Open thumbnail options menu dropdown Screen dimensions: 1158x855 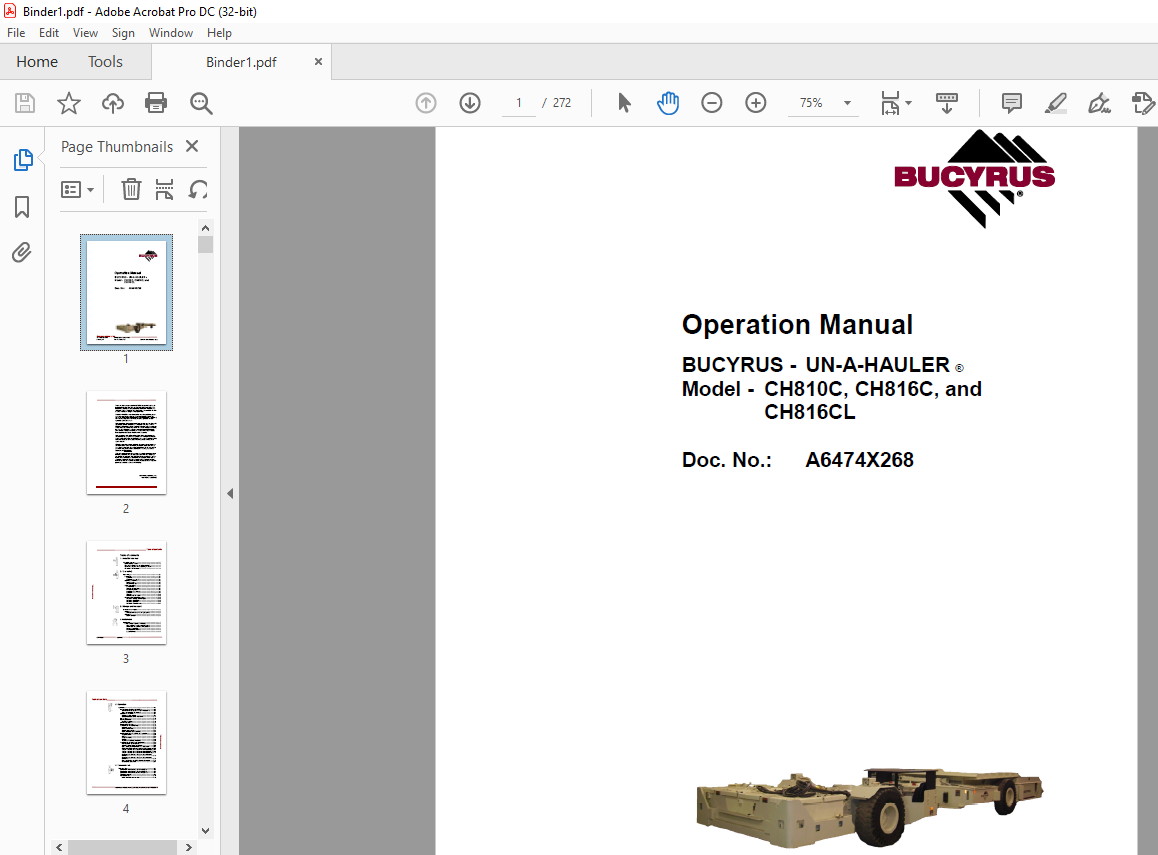[78, 190]
